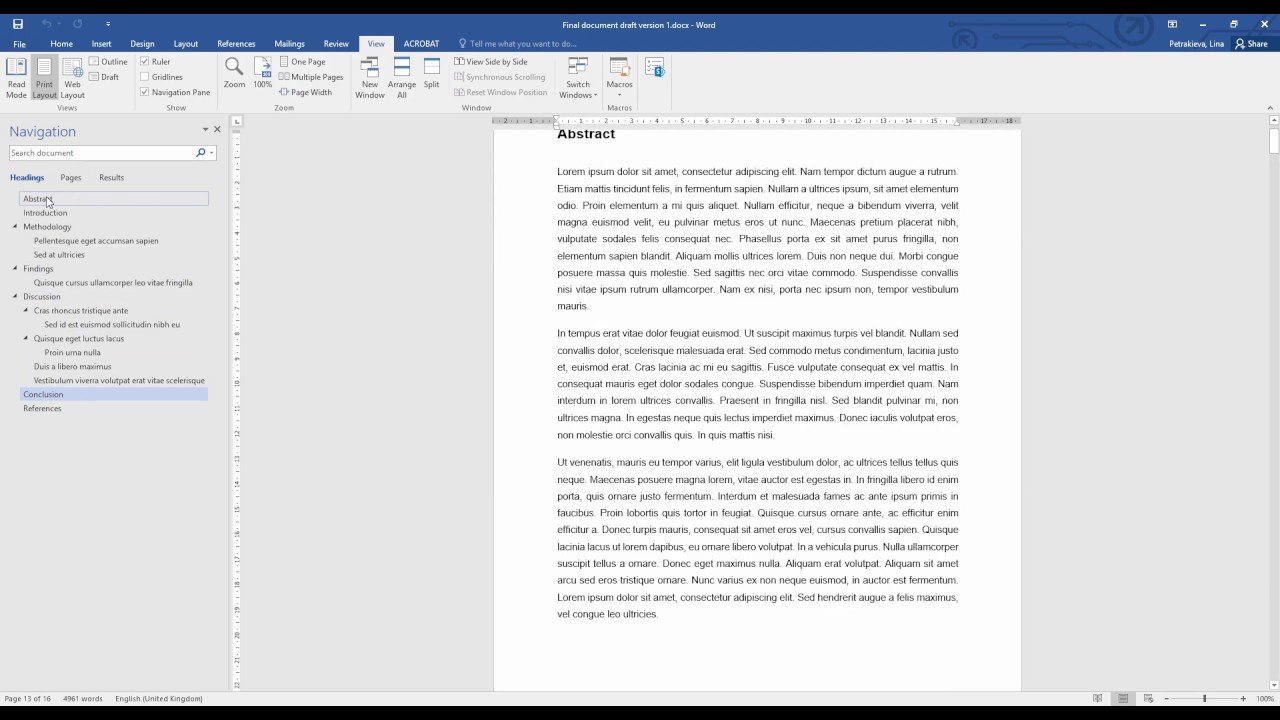Click the Save icon in the title bar
The width and height of the screenshot is (1280, 720).
[x=18, y=24]
